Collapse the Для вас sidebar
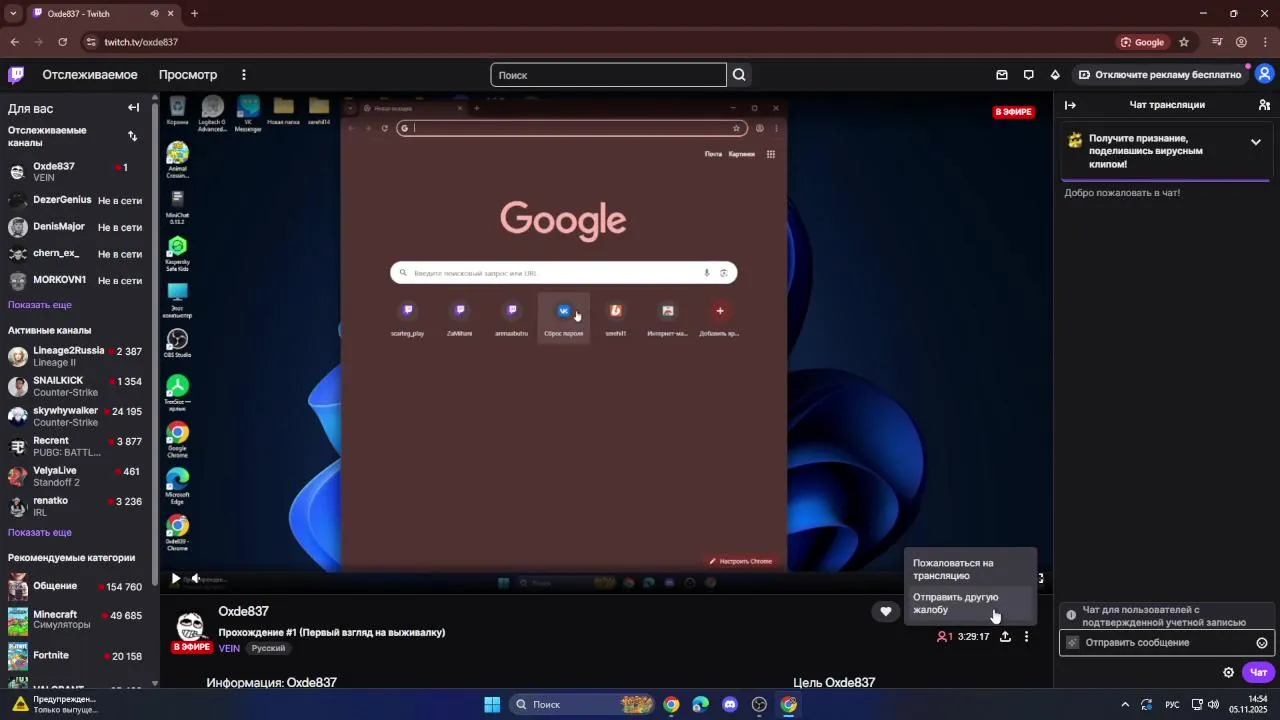The height and width of the screenshot is (720, 1280). pos(133,108)
